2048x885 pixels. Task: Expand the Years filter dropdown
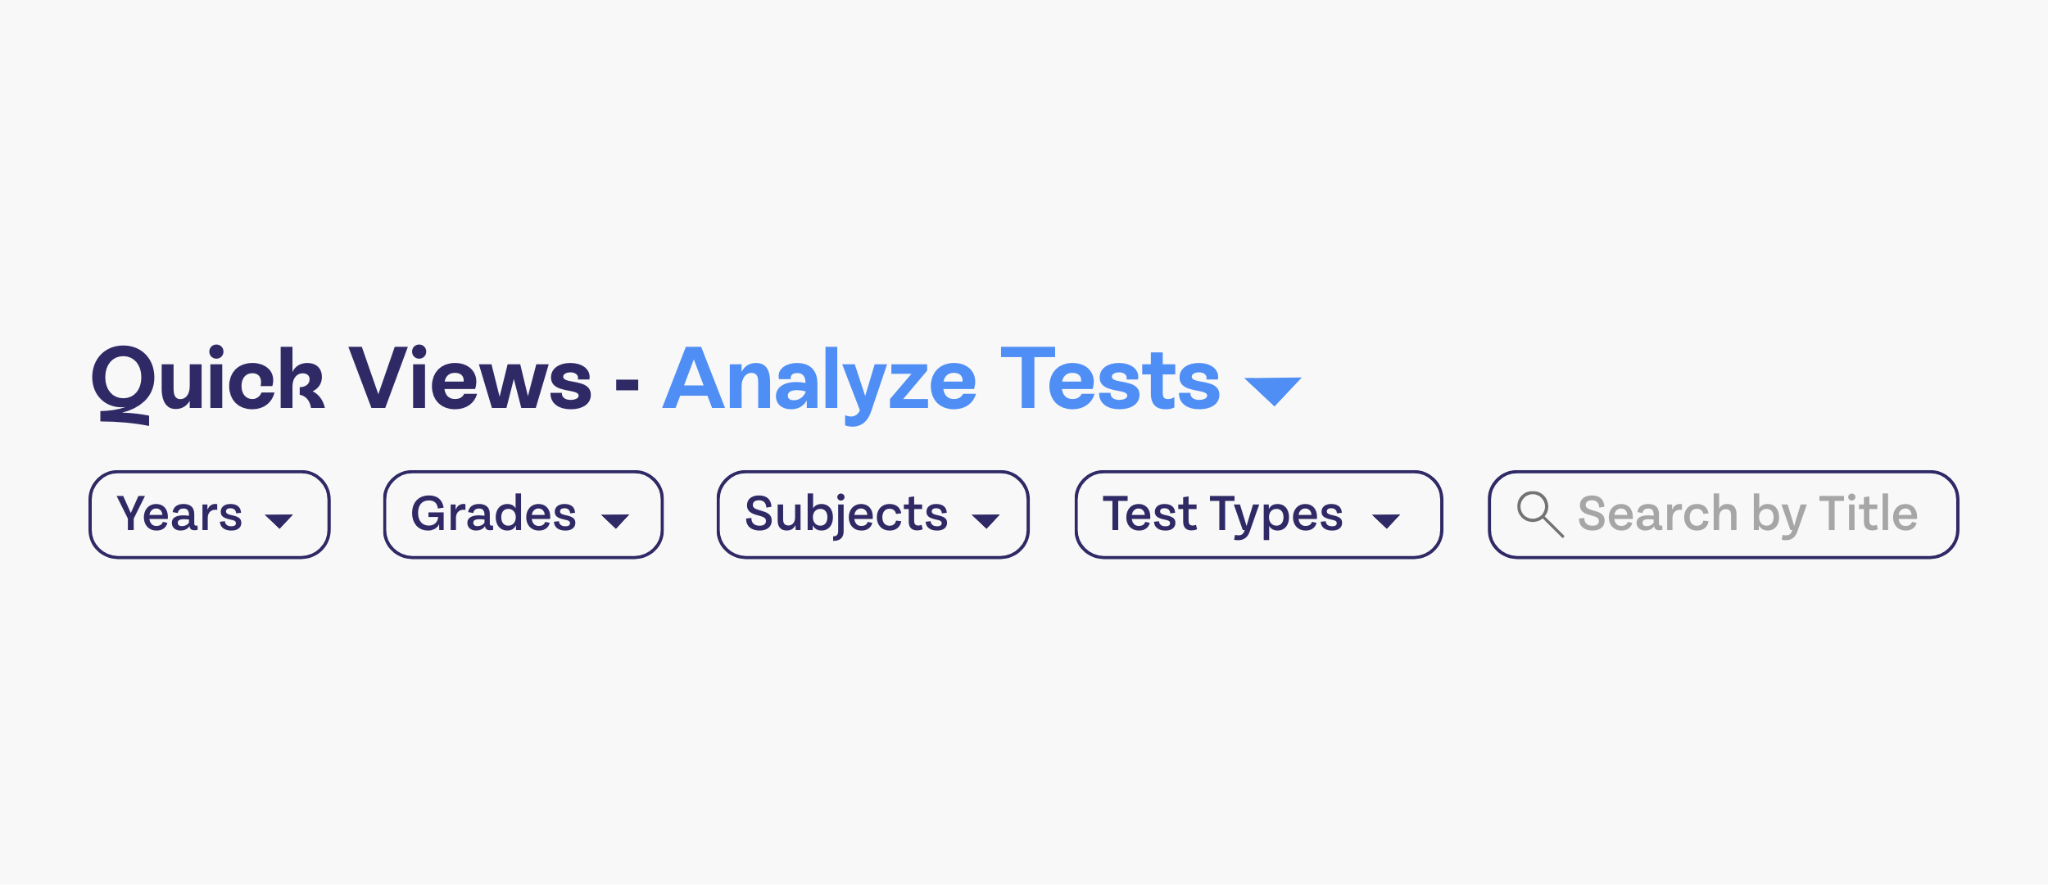pyautogui.click(x=208, y=514)
